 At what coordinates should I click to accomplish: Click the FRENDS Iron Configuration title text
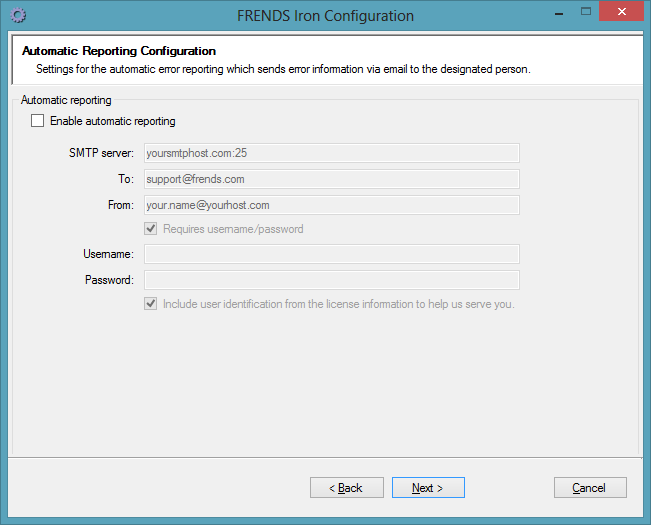pyautogui.click(x=326, y=16)
